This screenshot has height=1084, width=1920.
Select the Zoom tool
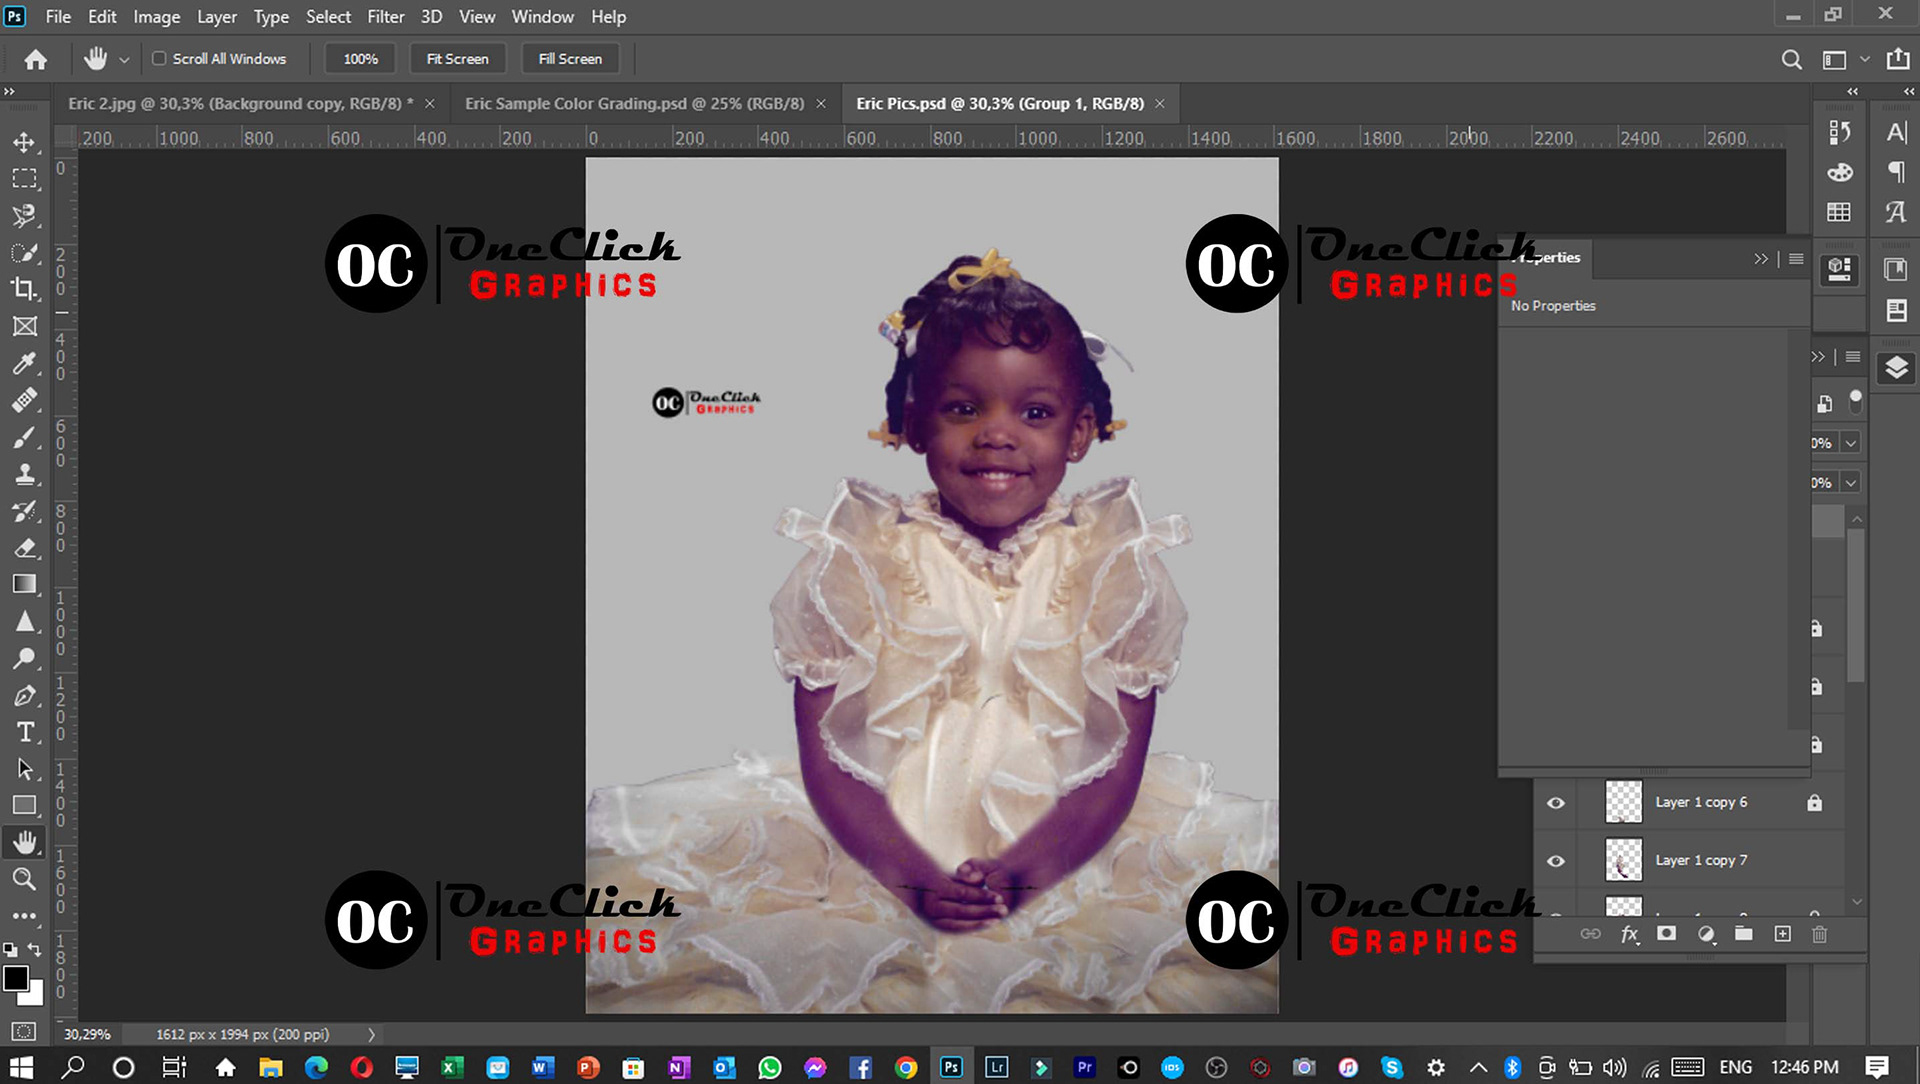[24, 879]
